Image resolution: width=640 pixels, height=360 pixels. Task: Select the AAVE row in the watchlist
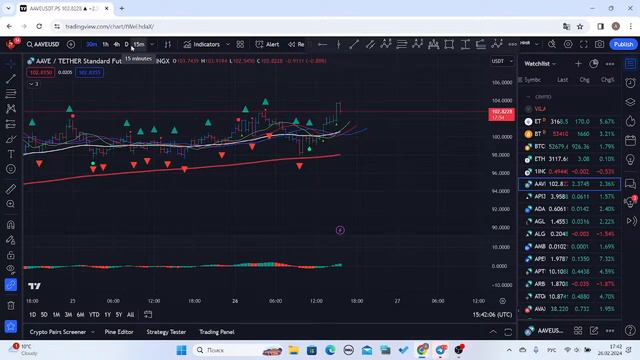(x=569, y=184)
